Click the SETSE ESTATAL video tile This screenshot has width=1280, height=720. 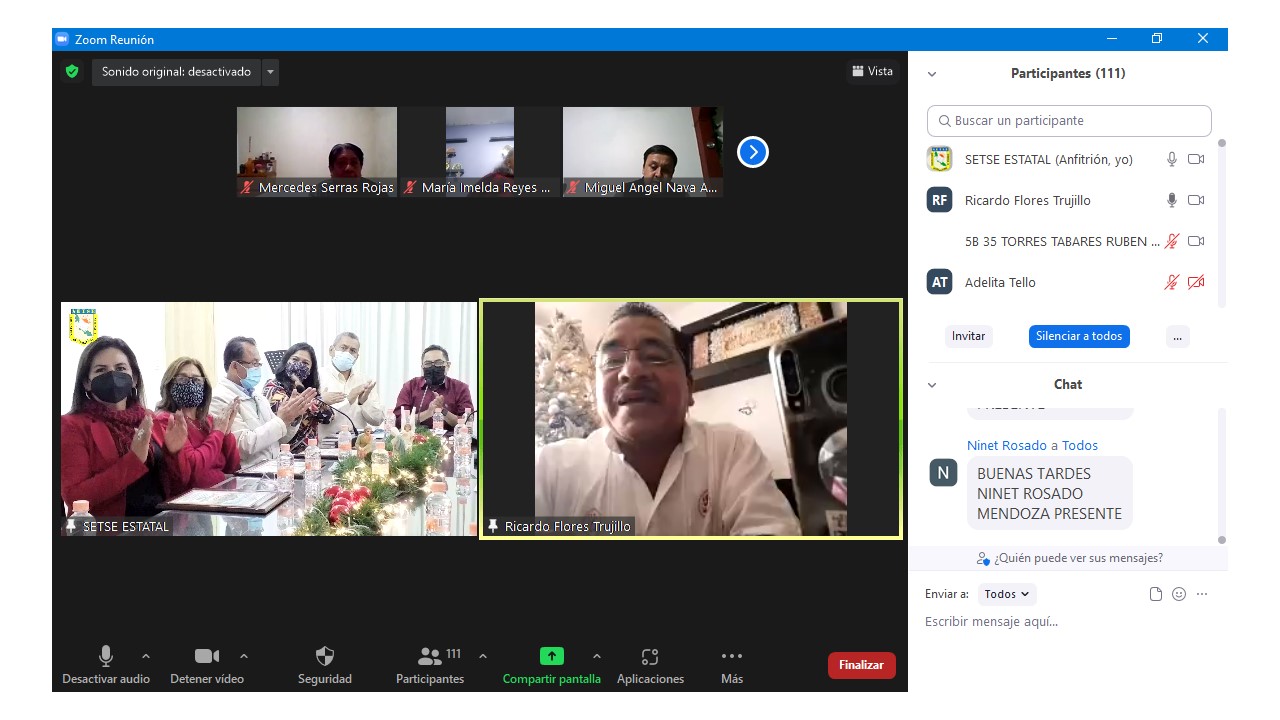(x=269, y=419)
